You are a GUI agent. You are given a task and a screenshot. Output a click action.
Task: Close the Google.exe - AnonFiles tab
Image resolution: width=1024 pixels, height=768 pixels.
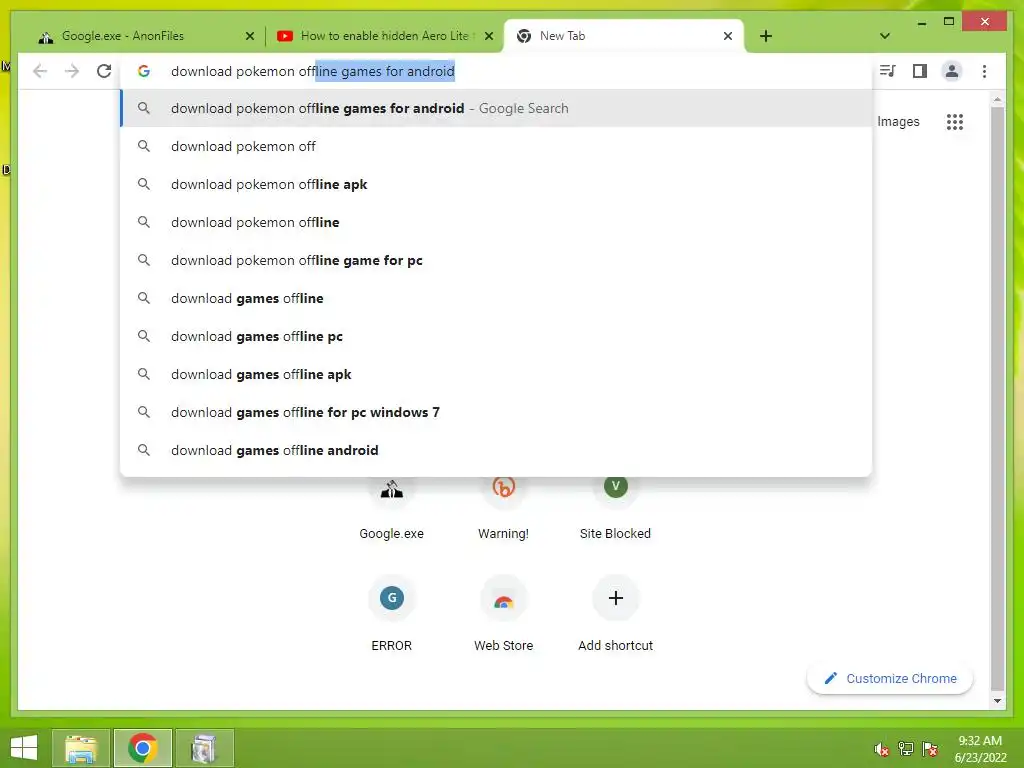tap(249, 36)
